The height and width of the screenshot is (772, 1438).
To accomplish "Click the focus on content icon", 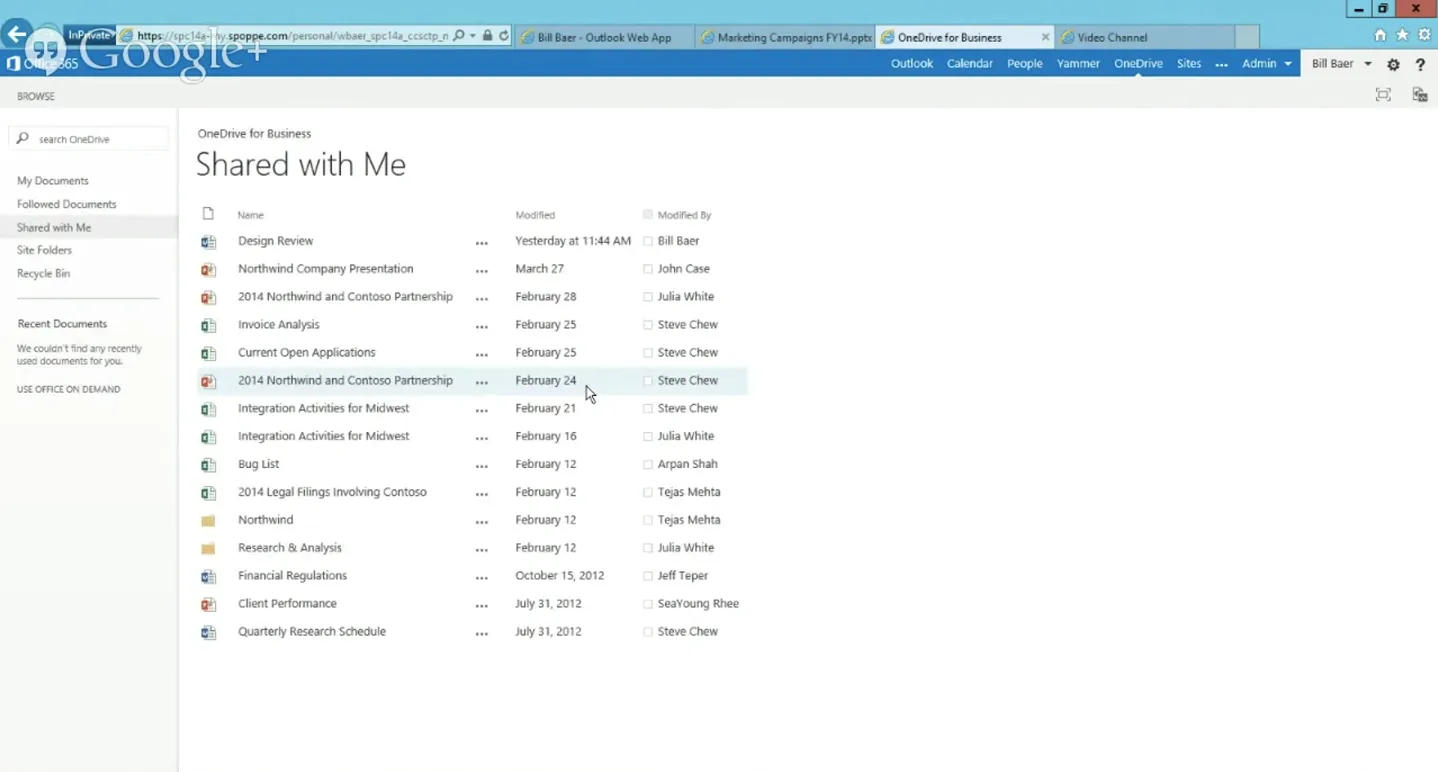I will pos(1383,95).
